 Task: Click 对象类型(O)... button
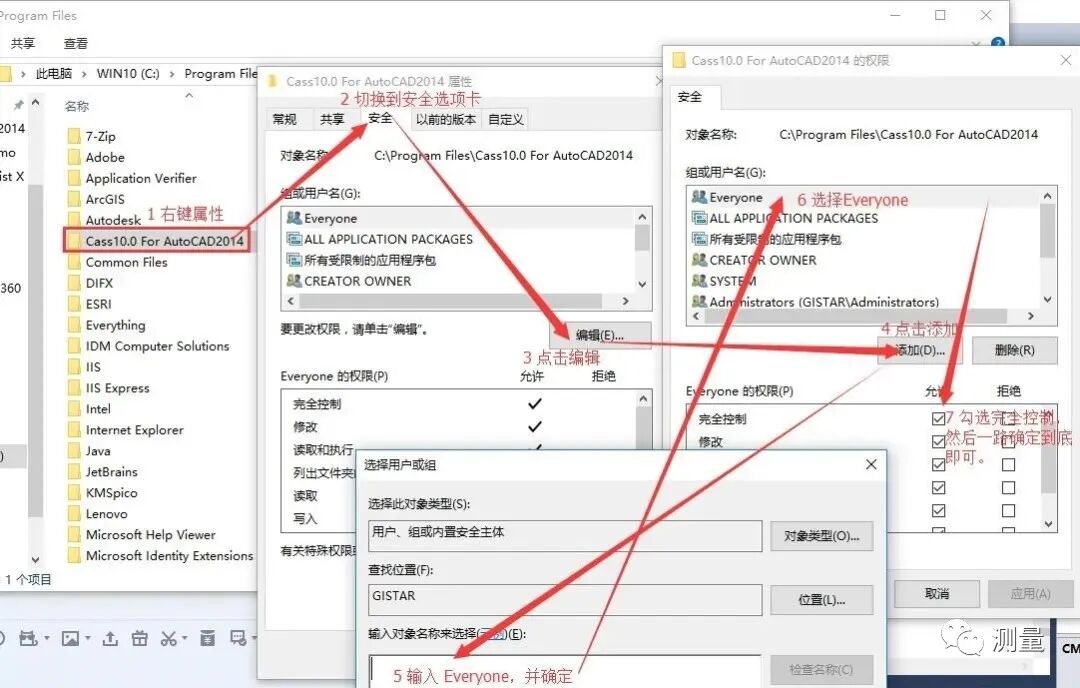(x=822, y=536)
